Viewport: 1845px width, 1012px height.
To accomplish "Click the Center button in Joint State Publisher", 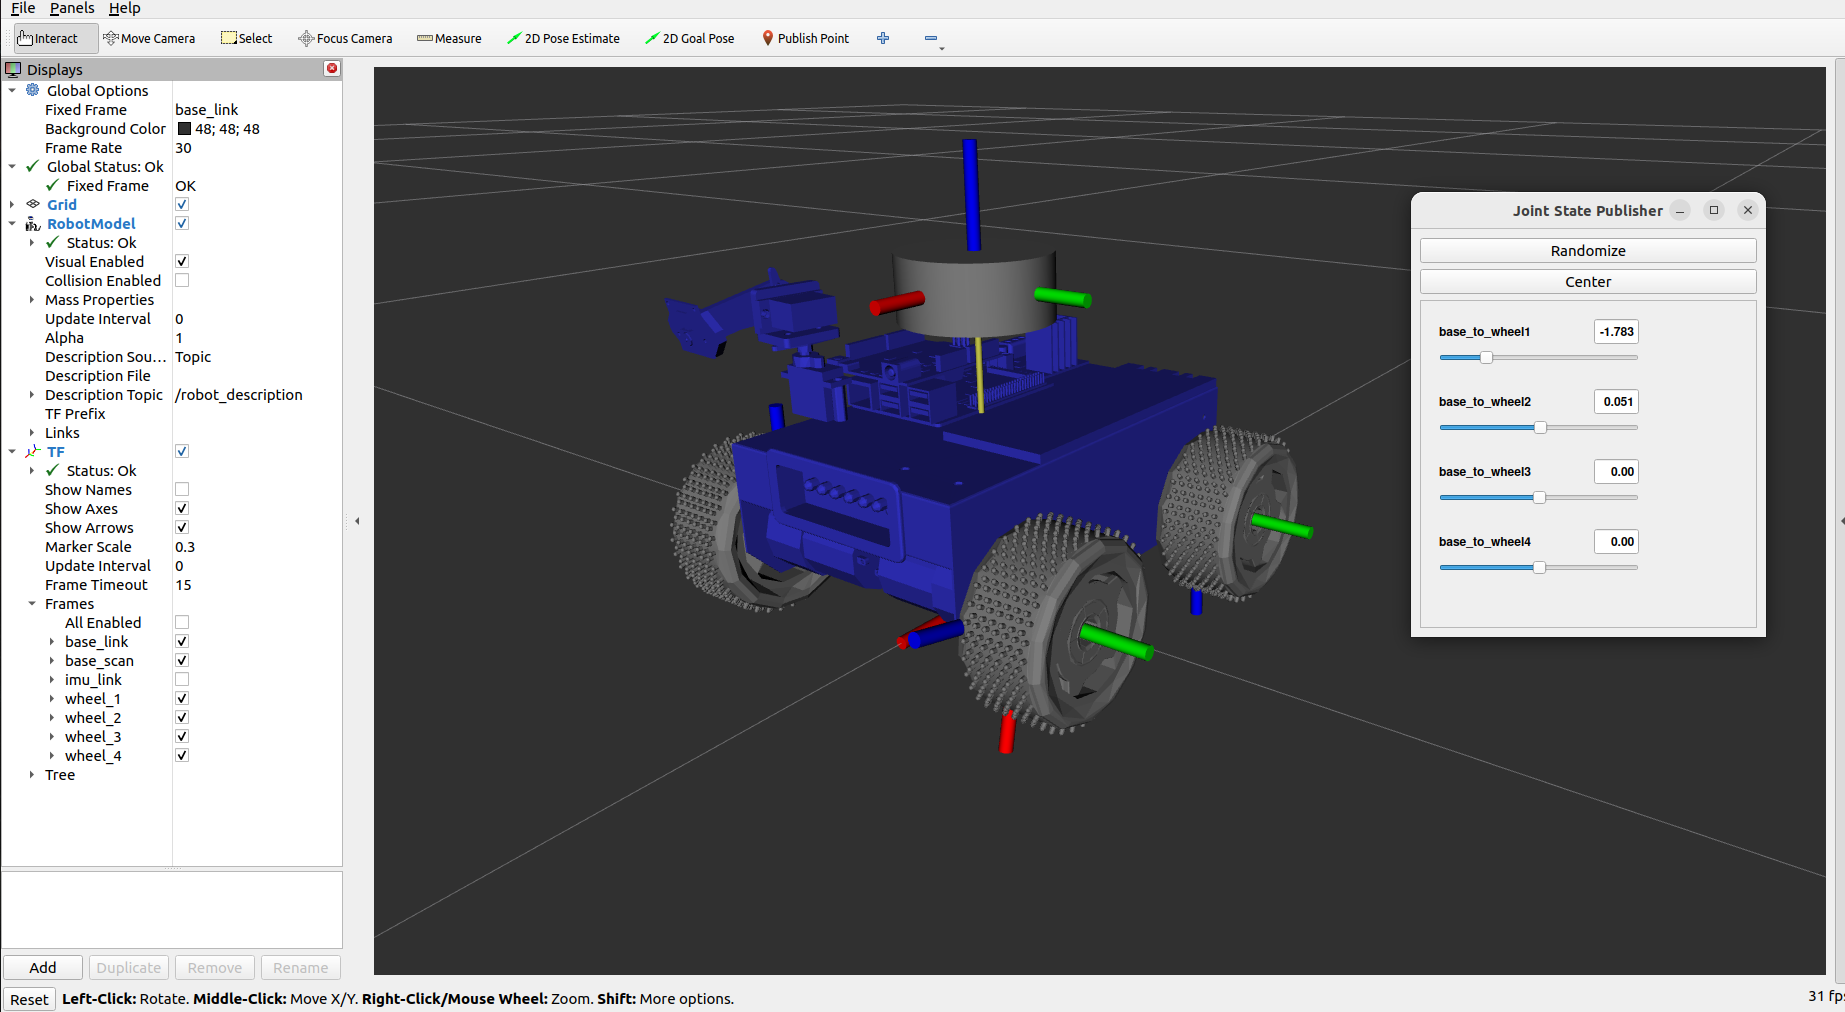I will (x=1587, y=281).
